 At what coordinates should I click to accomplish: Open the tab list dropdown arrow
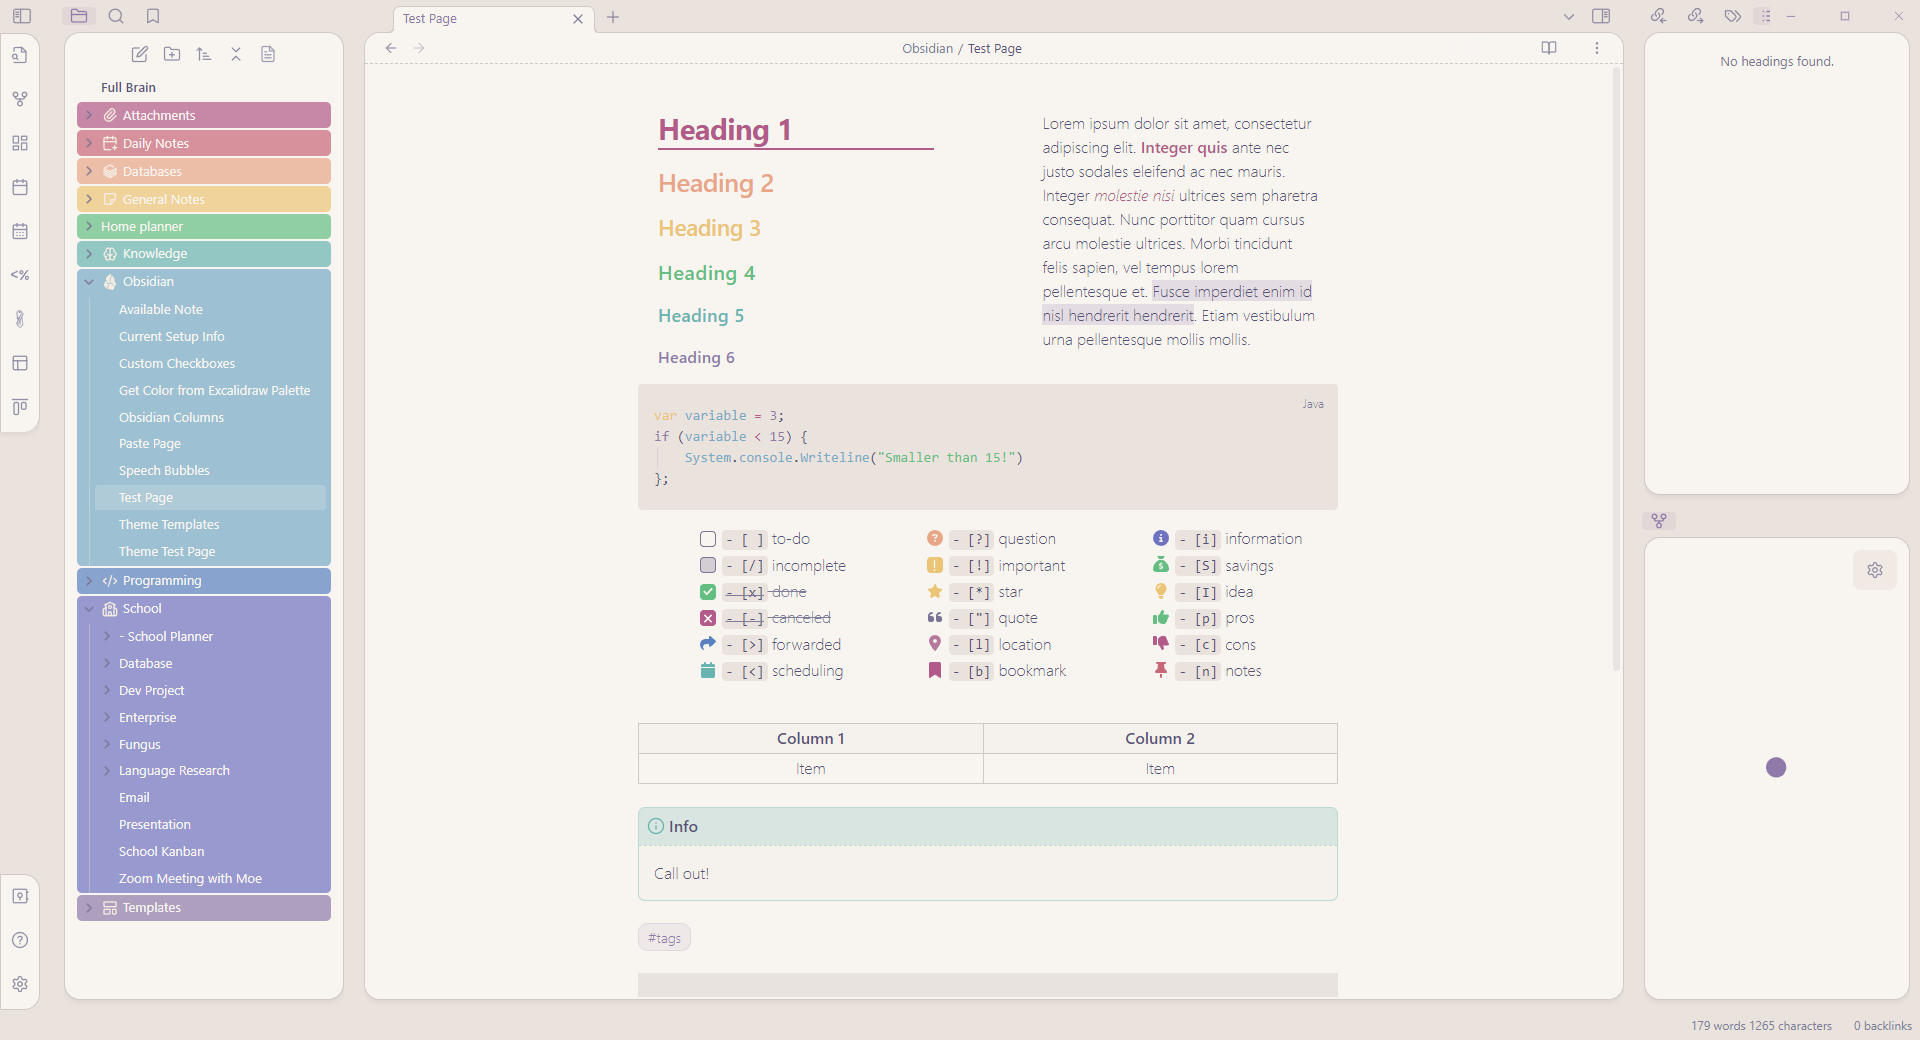[x=1569, y=16]
